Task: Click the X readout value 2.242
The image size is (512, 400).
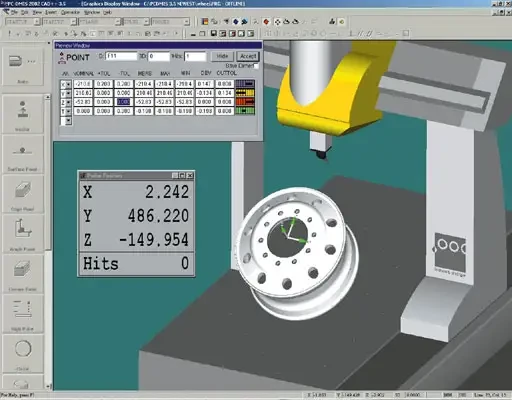Action: [167, 192]
